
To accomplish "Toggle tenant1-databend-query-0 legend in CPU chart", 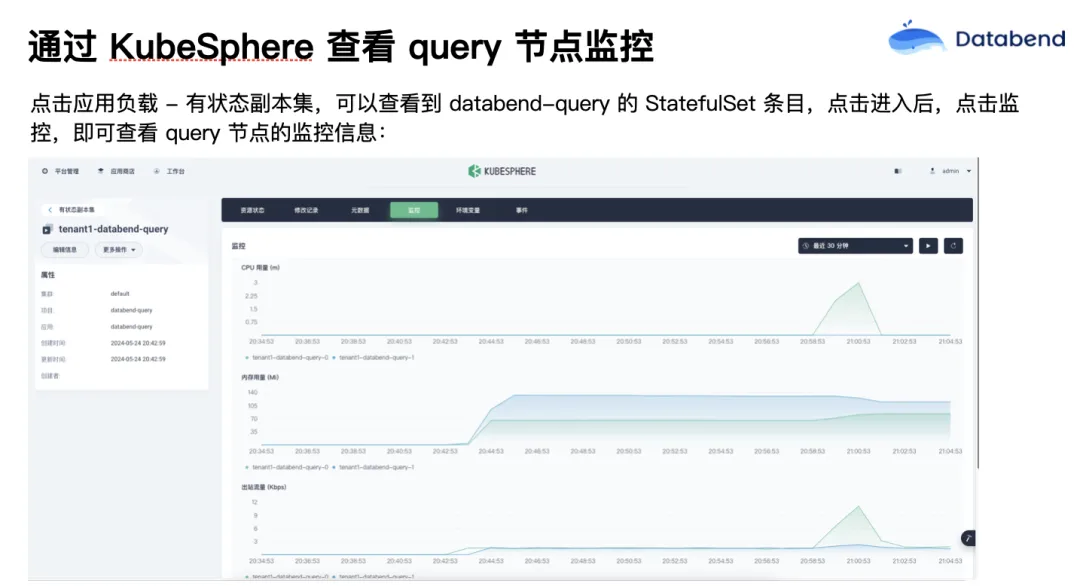I will coord(287,357).
